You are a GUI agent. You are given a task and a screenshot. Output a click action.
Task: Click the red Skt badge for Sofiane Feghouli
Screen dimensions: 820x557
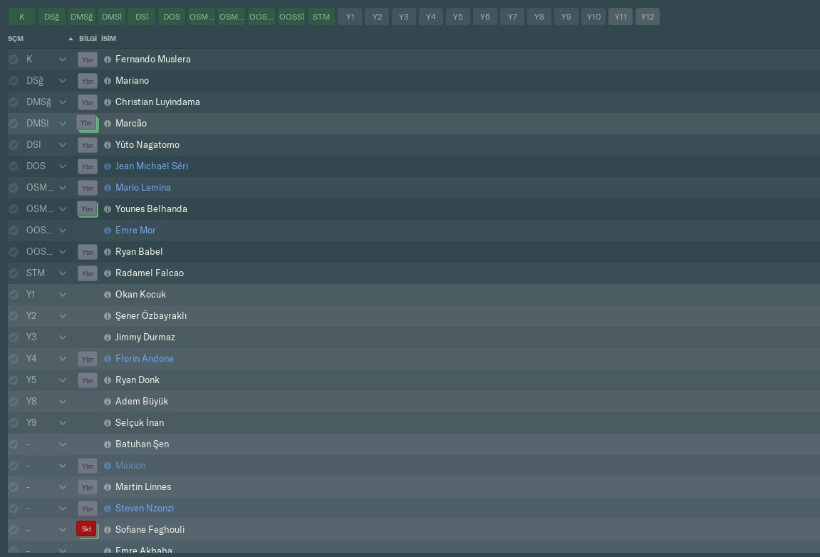pos(87,529)
